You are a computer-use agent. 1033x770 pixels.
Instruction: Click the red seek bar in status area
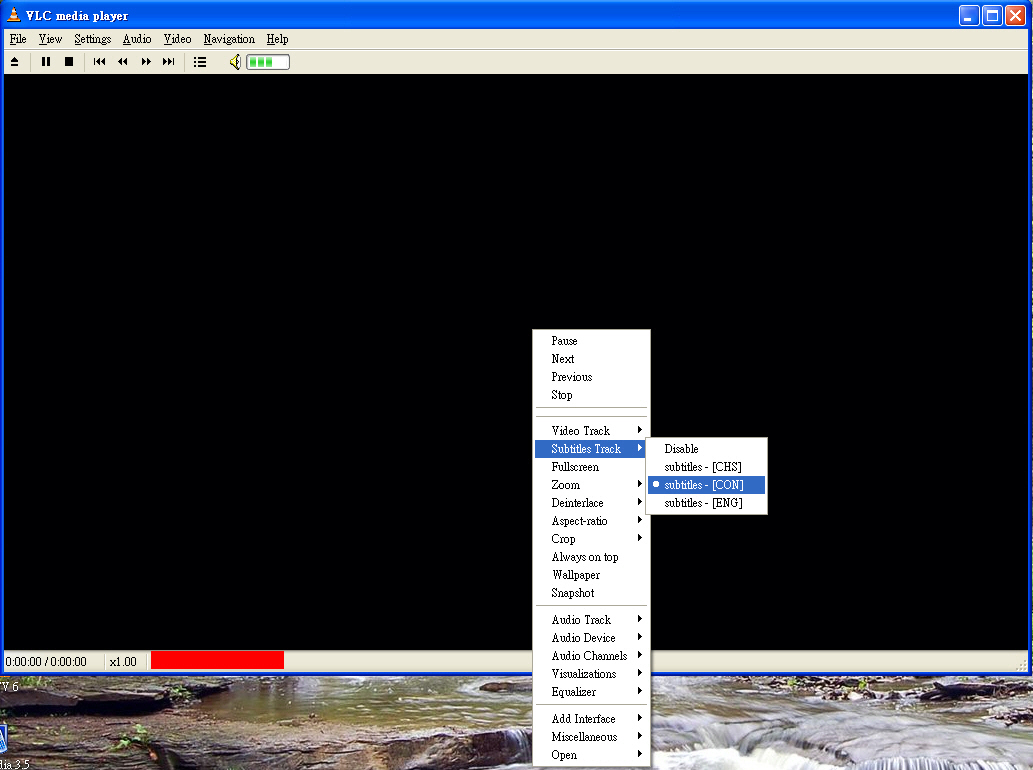(217, 660)
